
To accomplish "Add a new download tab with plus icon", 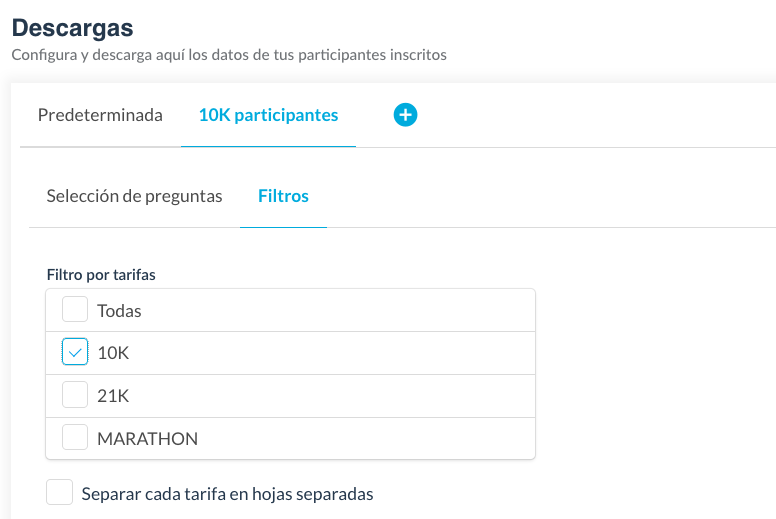I will pos(405,115).
